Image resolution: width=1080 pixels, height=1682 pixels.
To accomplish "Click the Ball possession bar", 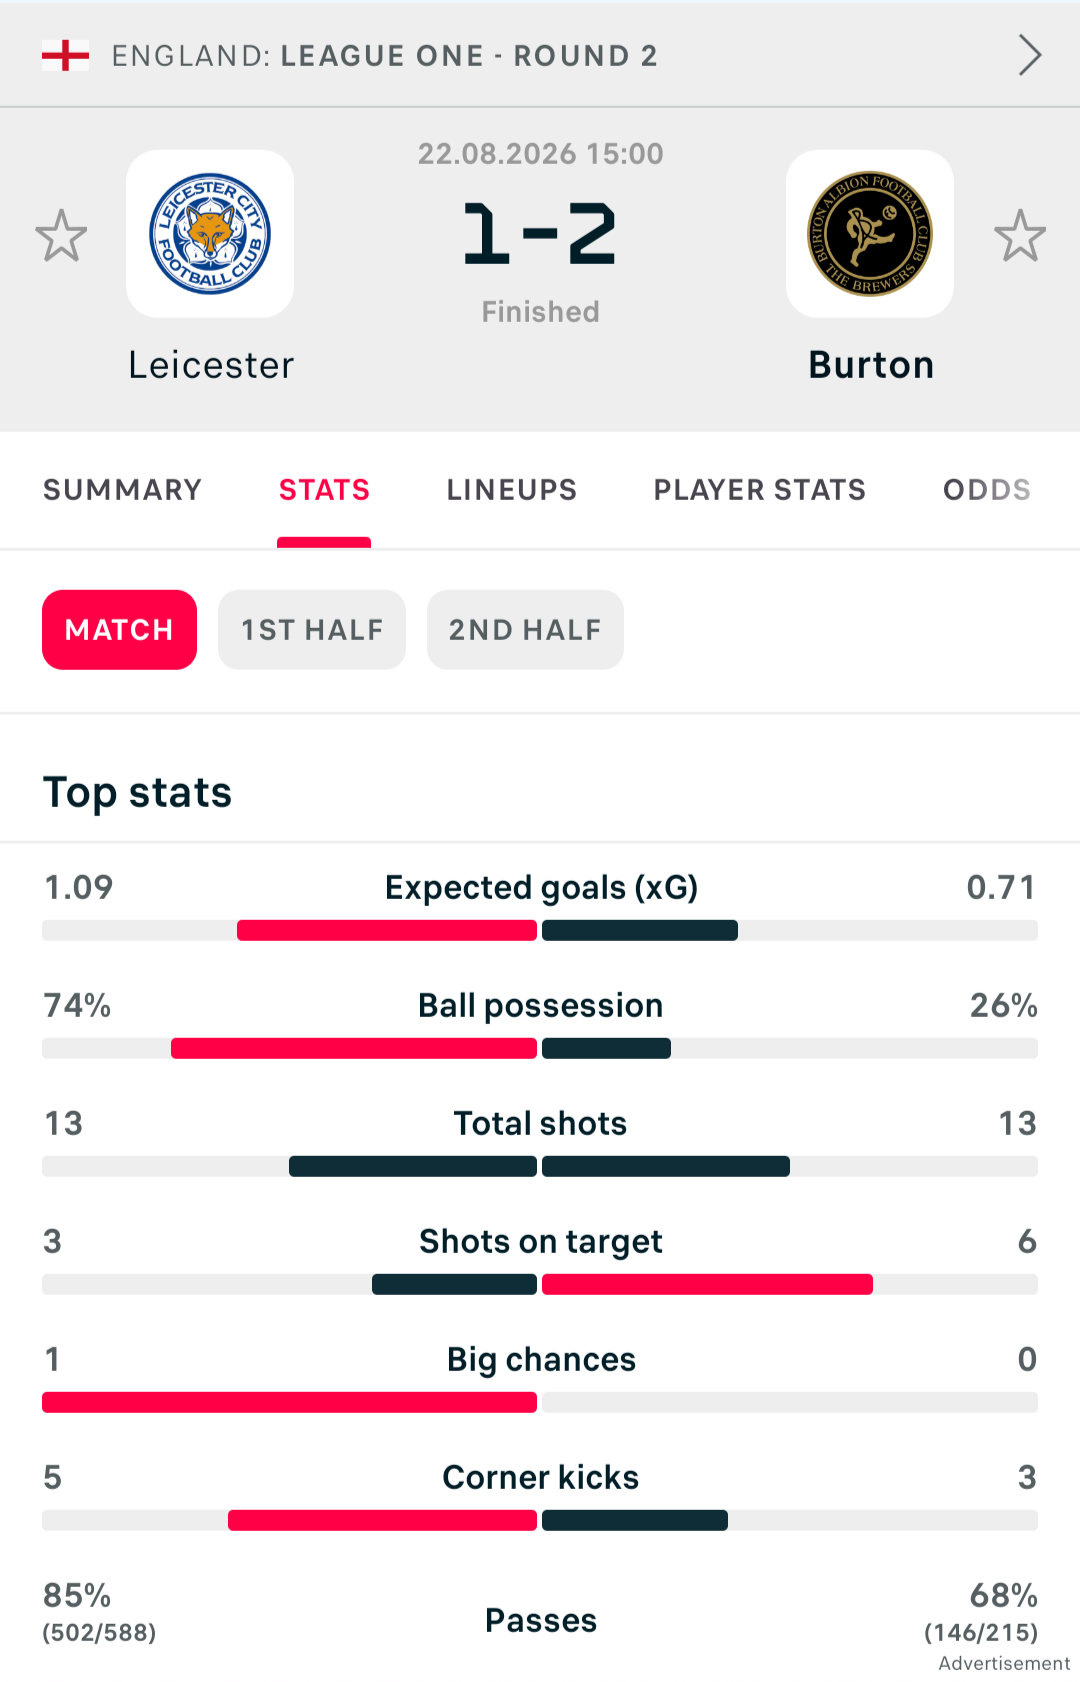I will tap(540, 1048).
